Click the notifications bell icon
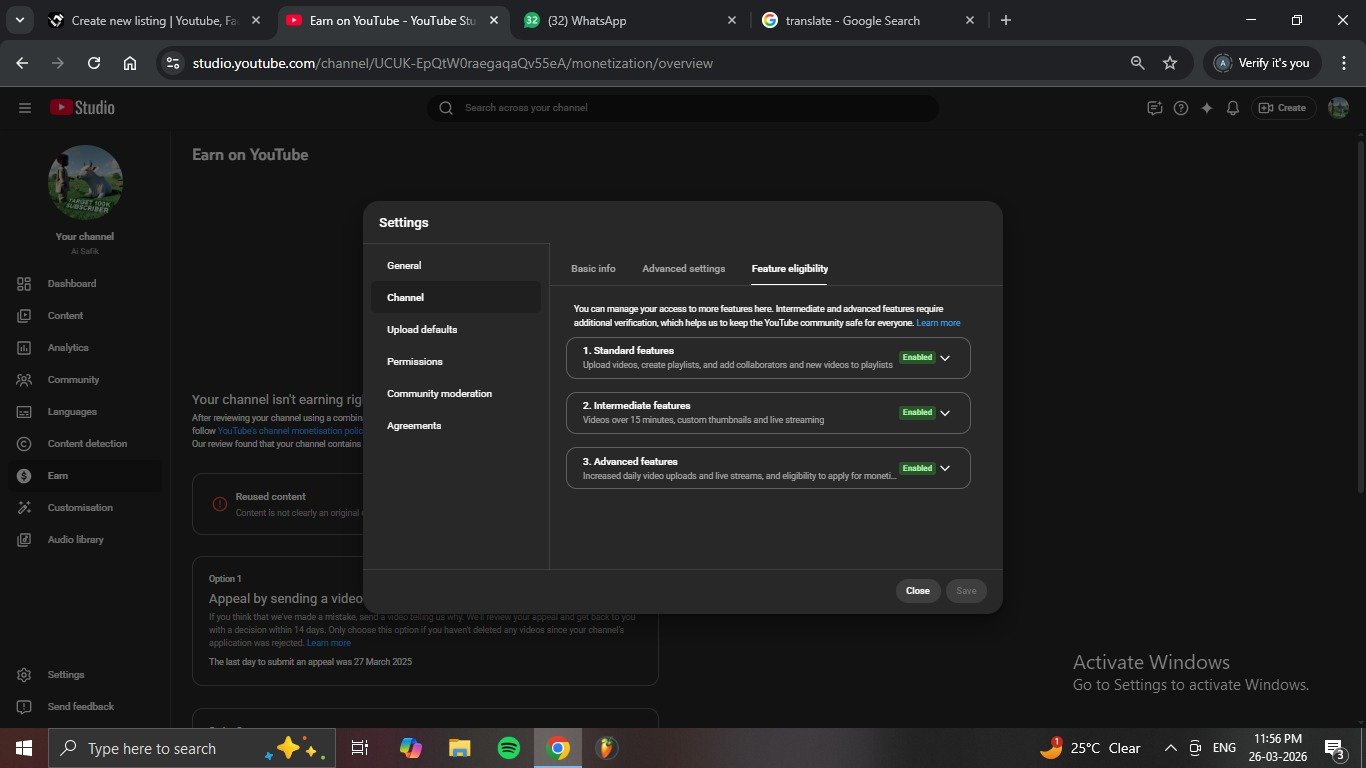The height and width of the screenshot is (768, 1366). pos(1233,108)
